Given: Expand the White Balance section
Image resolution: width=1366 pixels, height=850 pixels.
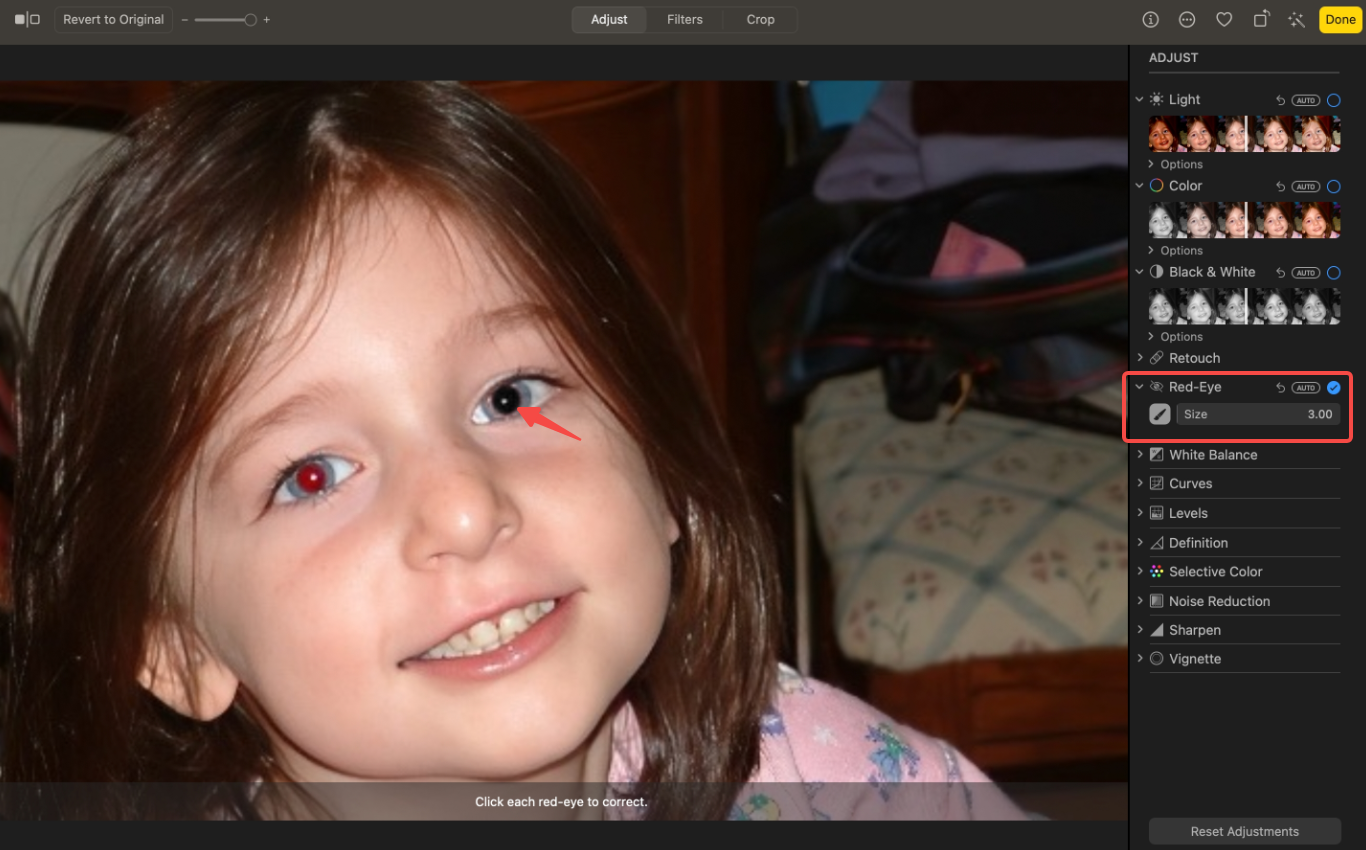Looking at the screenshot, I should click(x=1140, y=454).
